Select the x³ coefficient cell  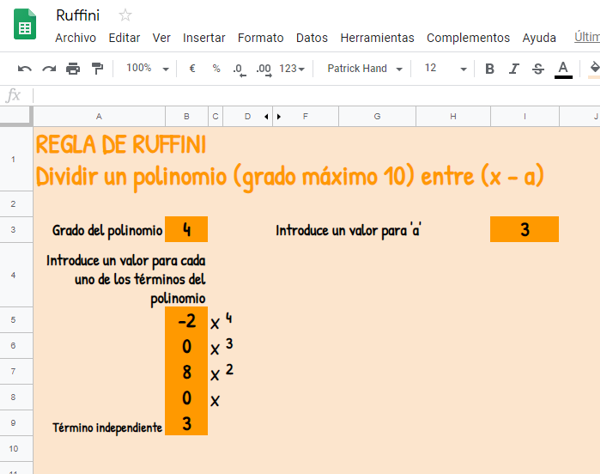[186, 346]
